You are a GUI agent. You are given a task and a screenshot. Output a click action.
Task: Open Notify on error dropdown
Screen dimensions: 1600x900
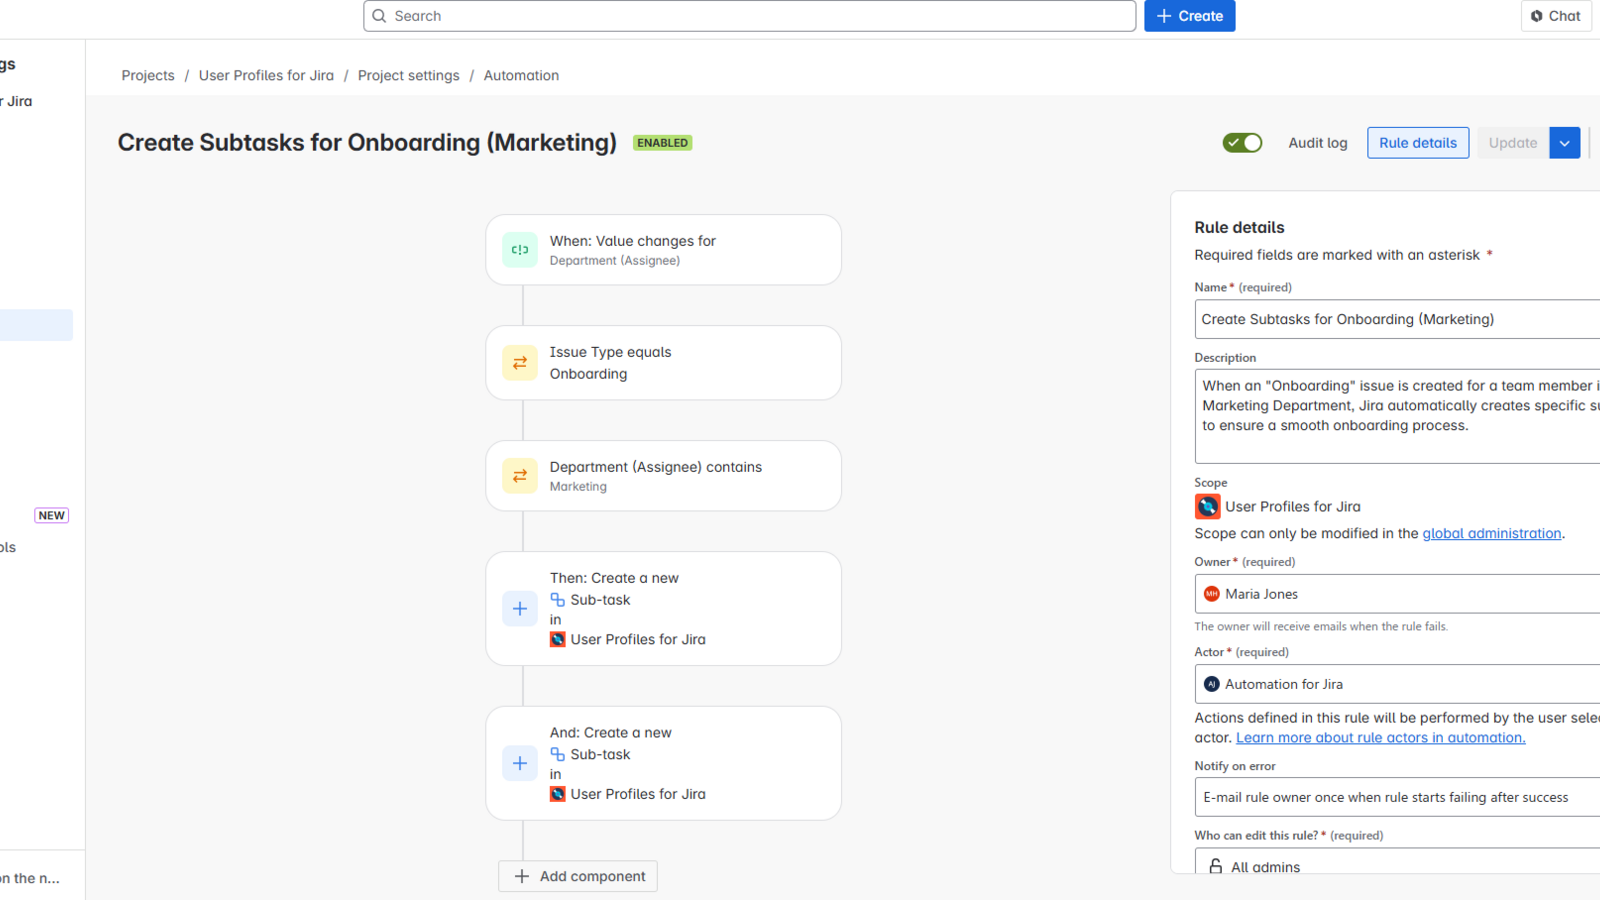(1398, 797)
